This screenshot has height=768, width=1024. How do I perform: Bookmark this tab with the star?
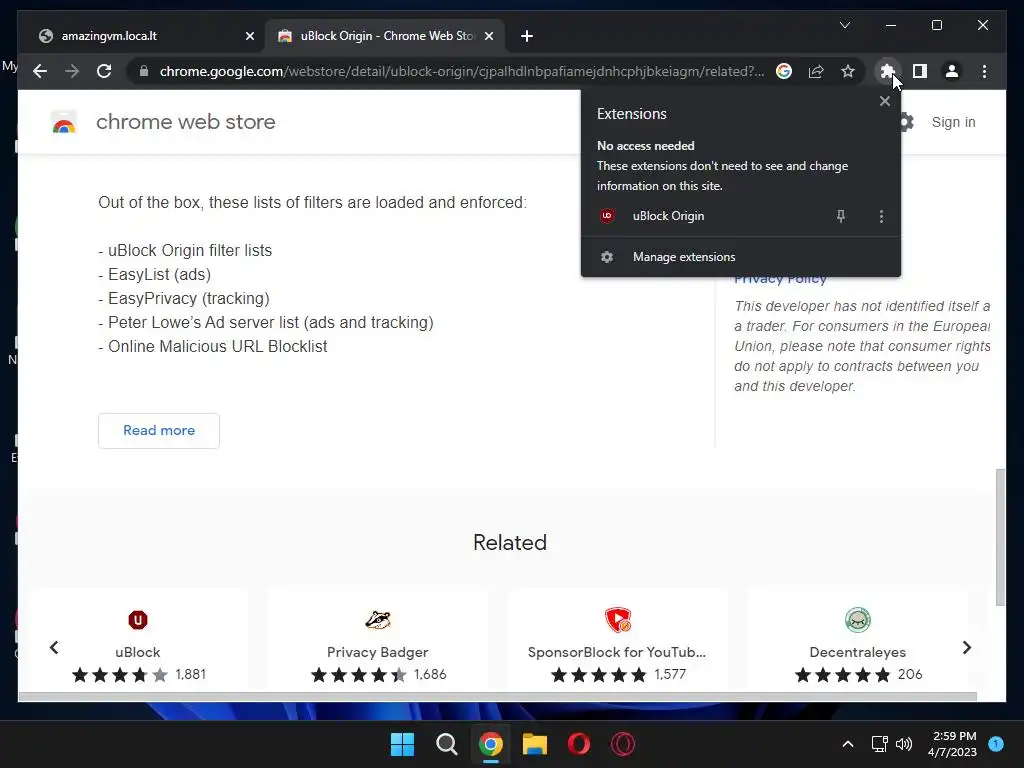(x=848, y=71)
